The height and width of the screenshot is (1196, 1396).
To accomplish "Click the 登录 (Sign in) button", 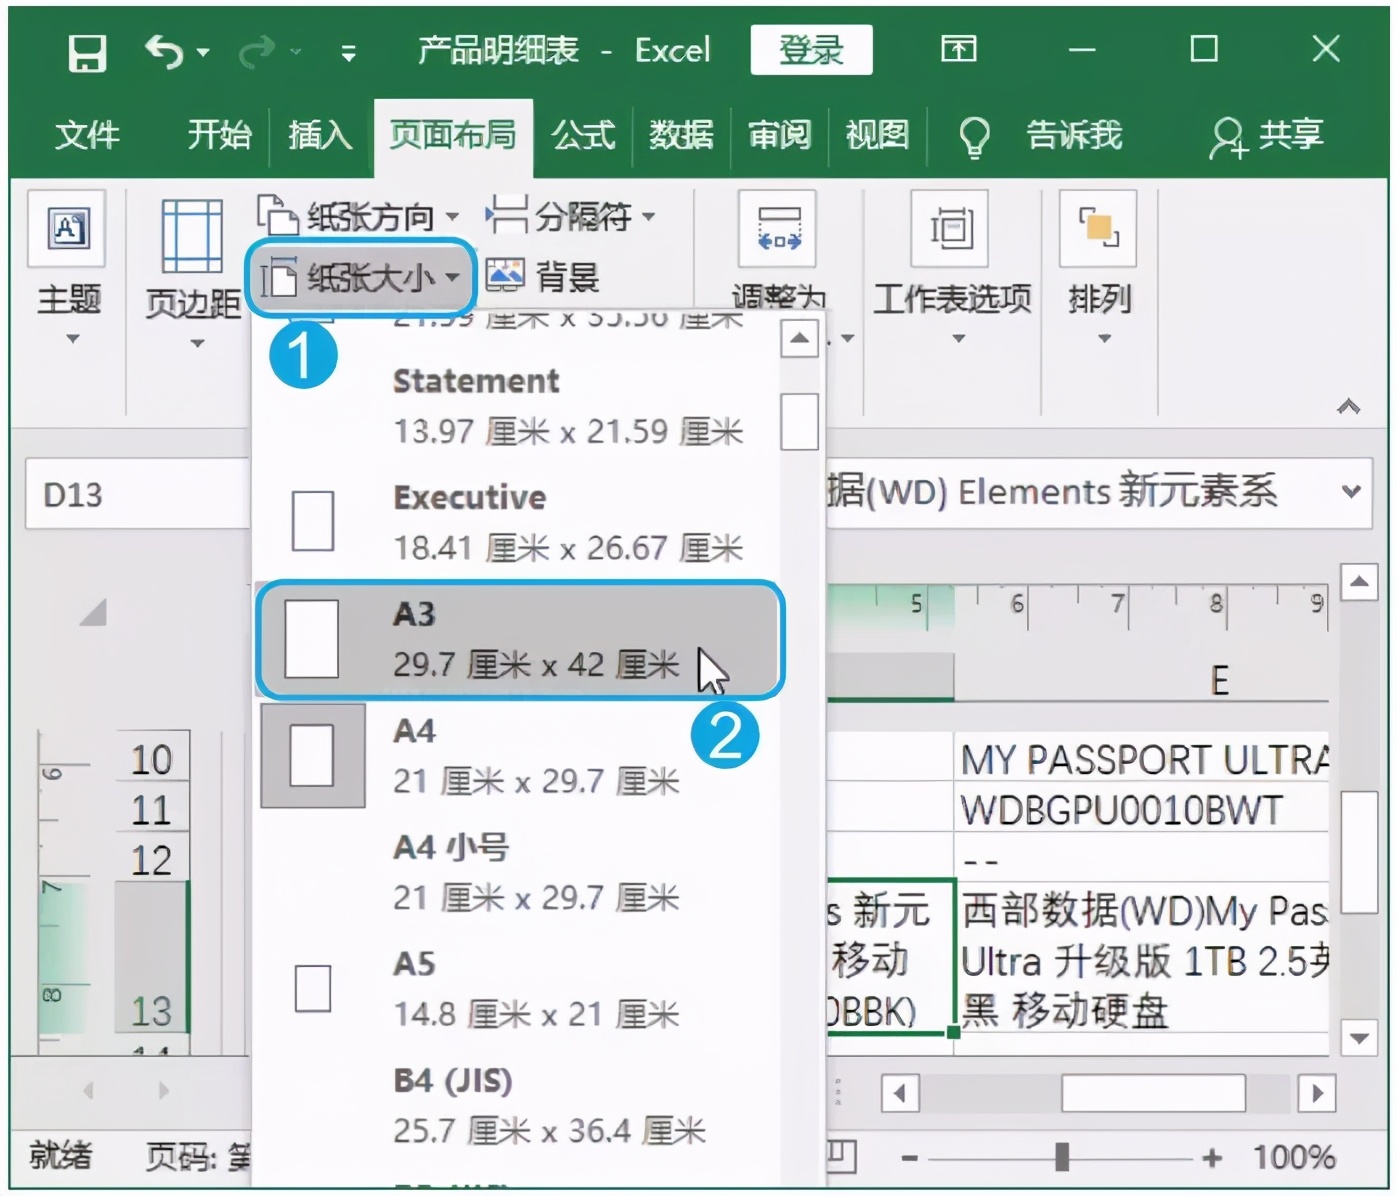I will point(811,49).
